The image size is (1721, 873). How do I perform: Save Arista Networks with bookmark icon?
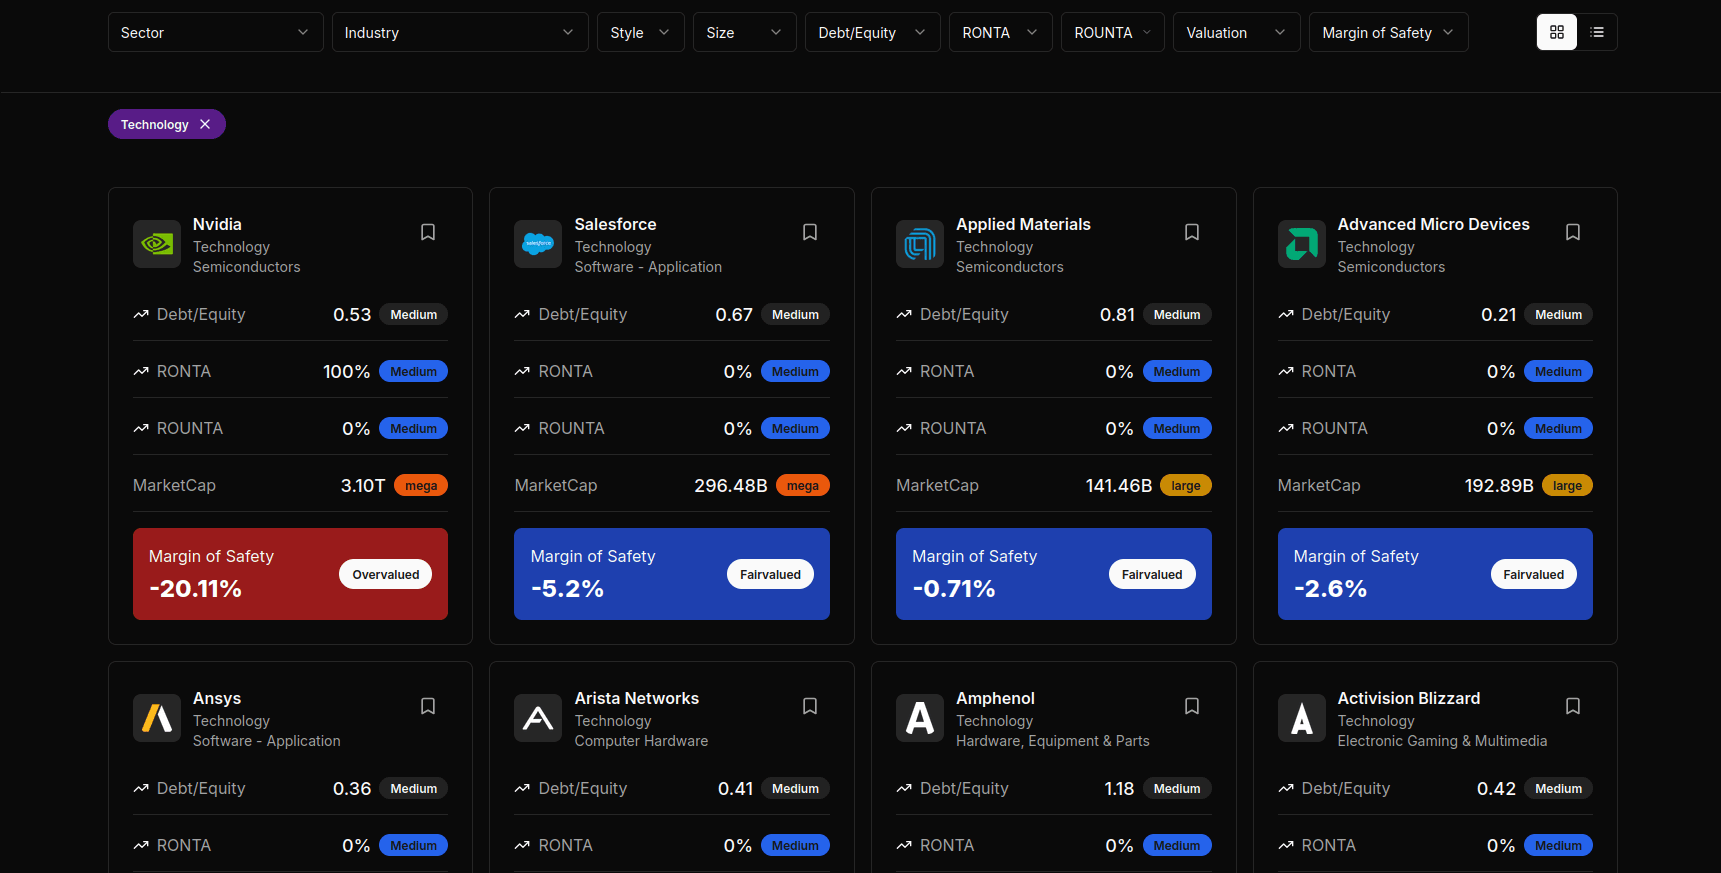(810, 706)
